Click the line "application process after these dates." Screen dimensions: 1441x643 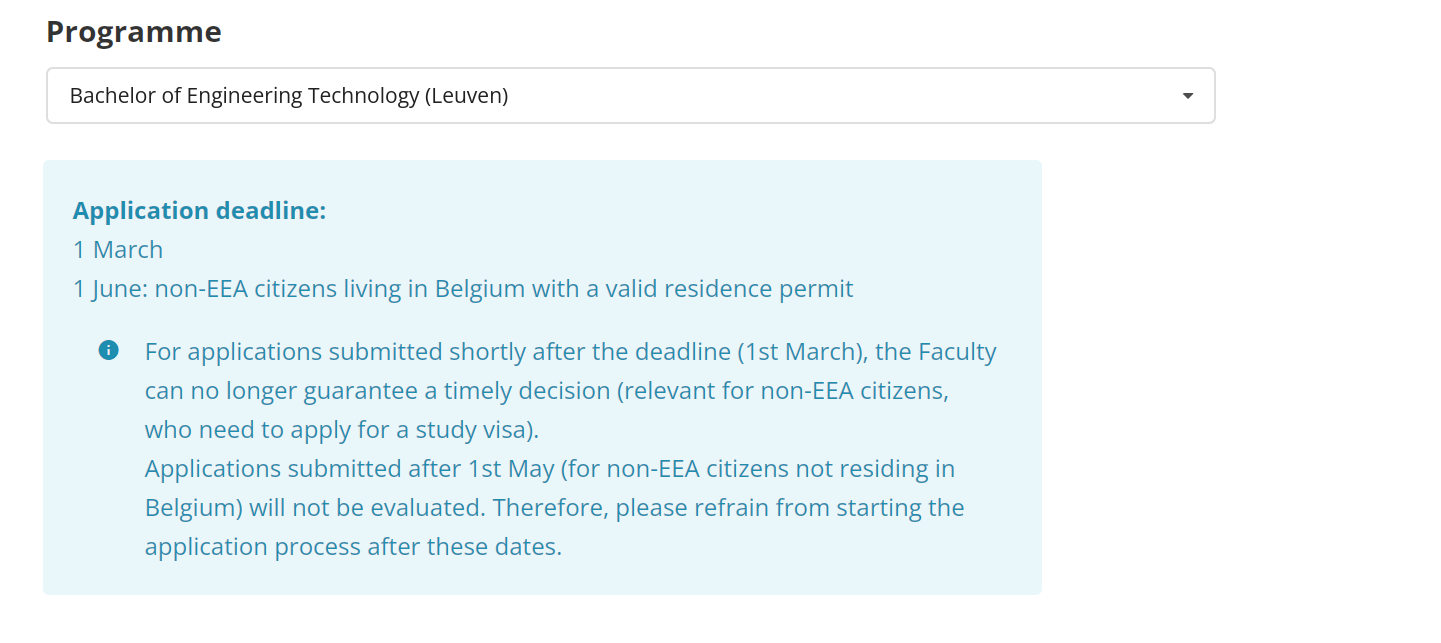[x=353, y=547]
